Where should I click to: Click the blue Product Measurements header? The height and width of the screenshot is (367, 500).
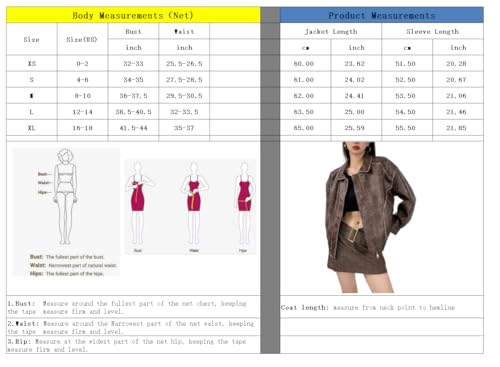(382, 15)
